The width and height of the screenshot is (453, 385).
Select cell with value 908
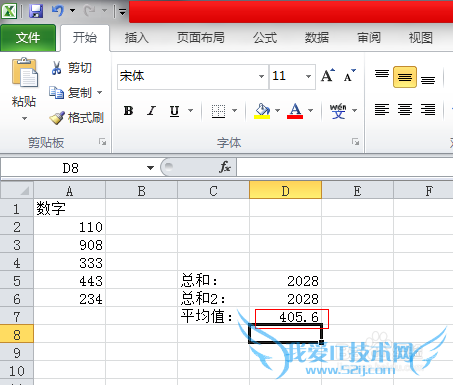coord(69,245)
